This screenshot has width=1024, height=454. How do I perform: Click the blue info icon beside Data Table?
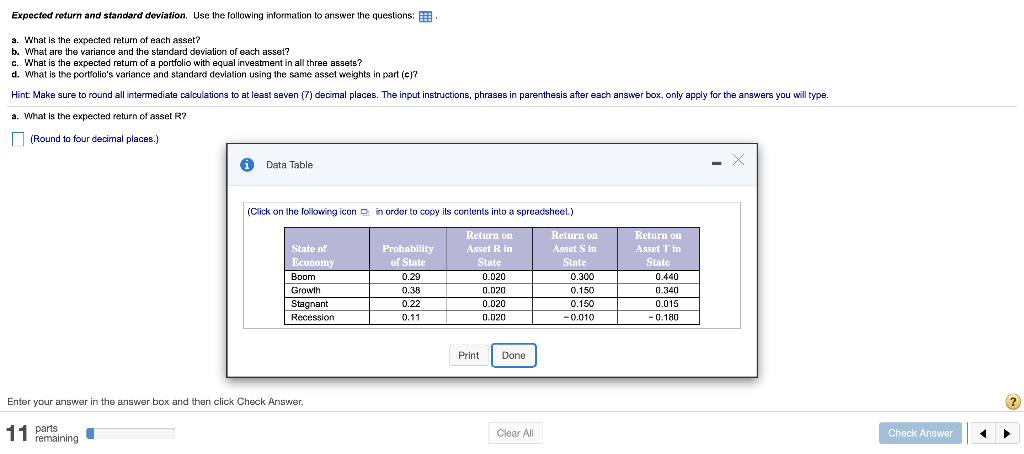(247, 165)
